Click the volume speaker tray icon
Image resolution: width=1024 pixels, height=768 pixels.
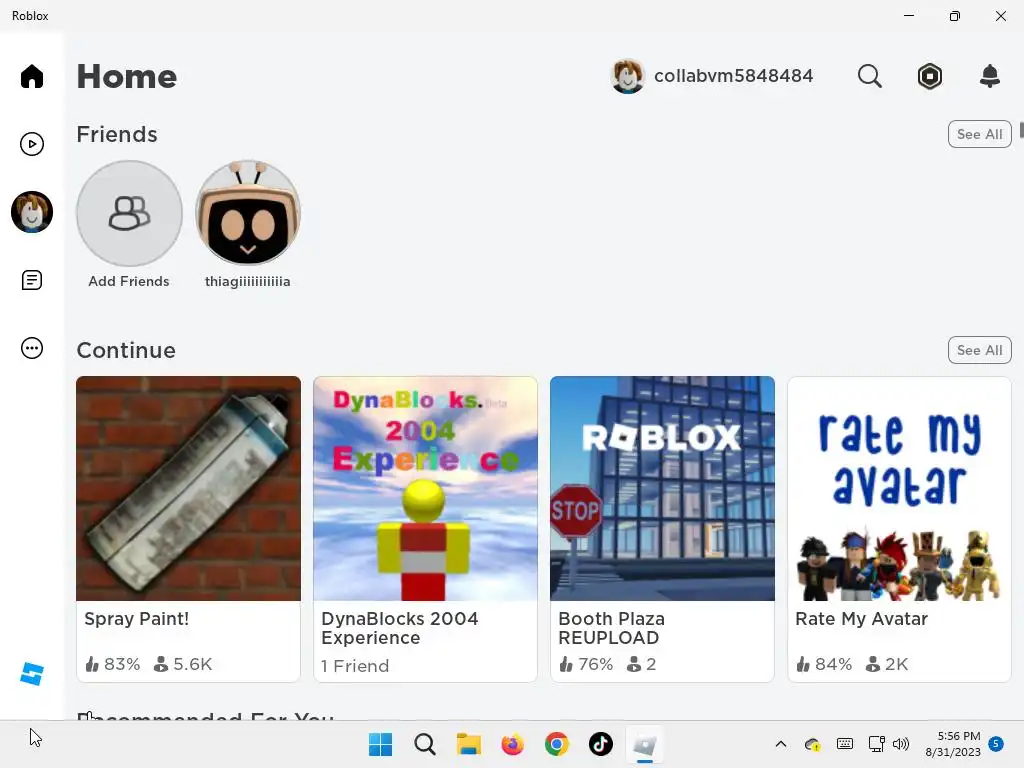901,744
